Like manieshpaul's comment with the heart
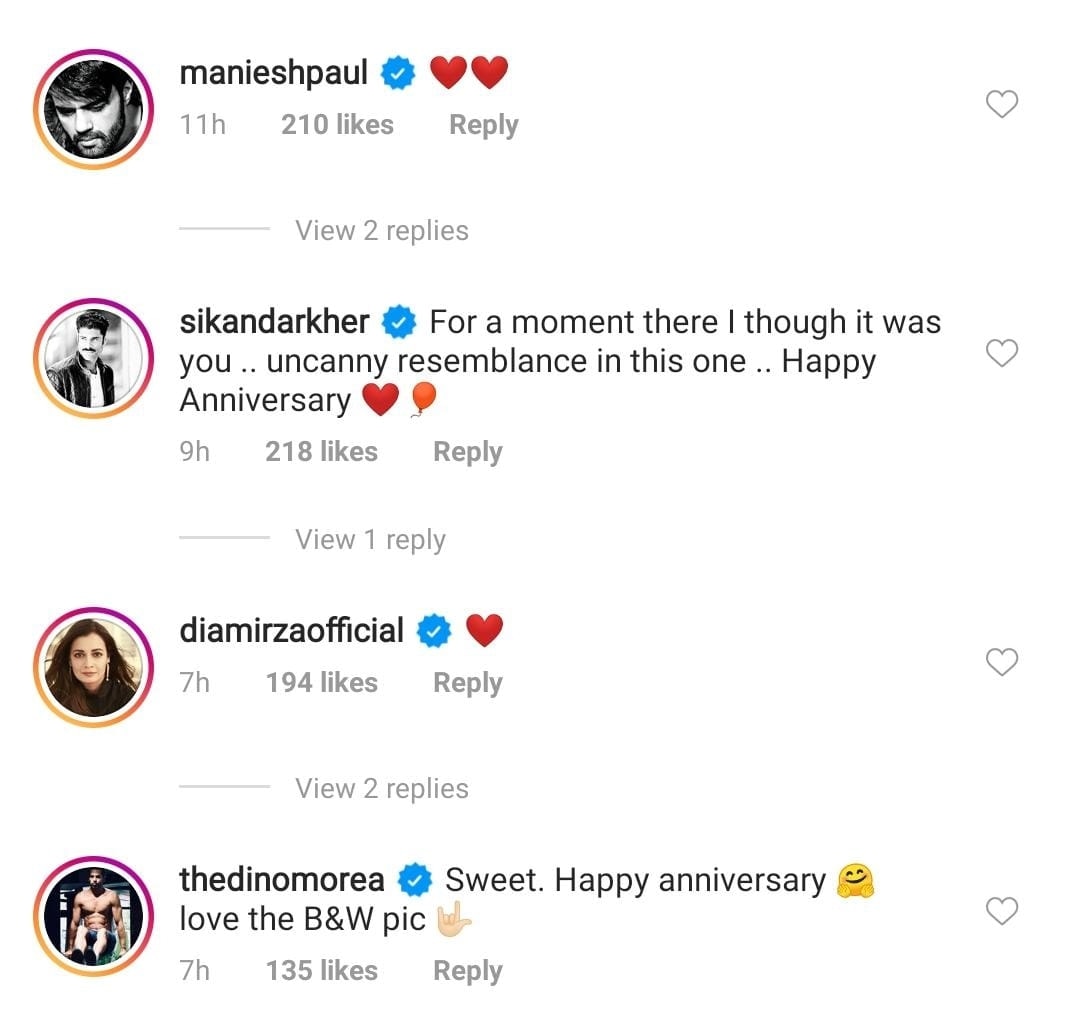 tap(1001, 104)
